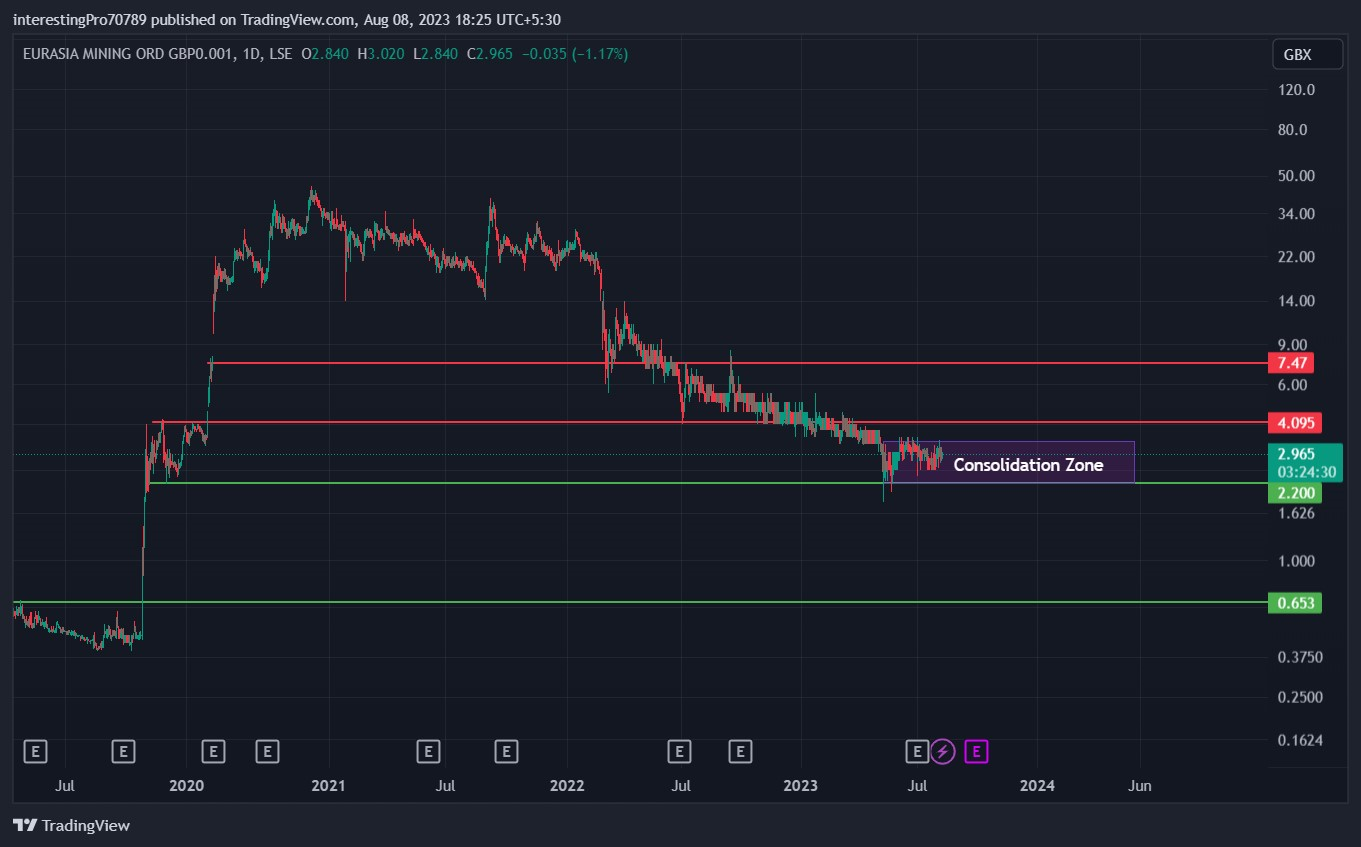Click the LSE exchange text in the legend
The height and width of the screenshot is (847, 1361).
[x=281, y=53]
